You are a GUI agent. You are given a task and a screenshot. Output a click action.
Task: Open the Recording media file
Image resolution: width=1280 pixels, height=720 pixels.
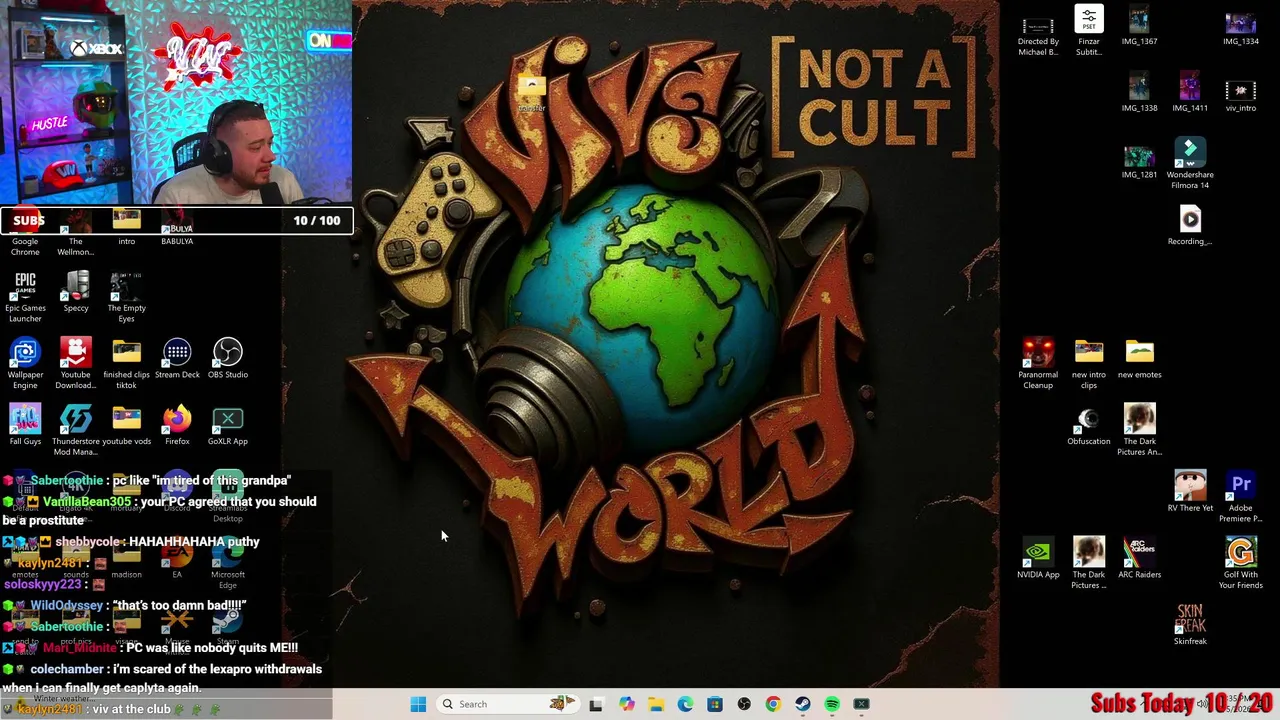click(1190, 225)
